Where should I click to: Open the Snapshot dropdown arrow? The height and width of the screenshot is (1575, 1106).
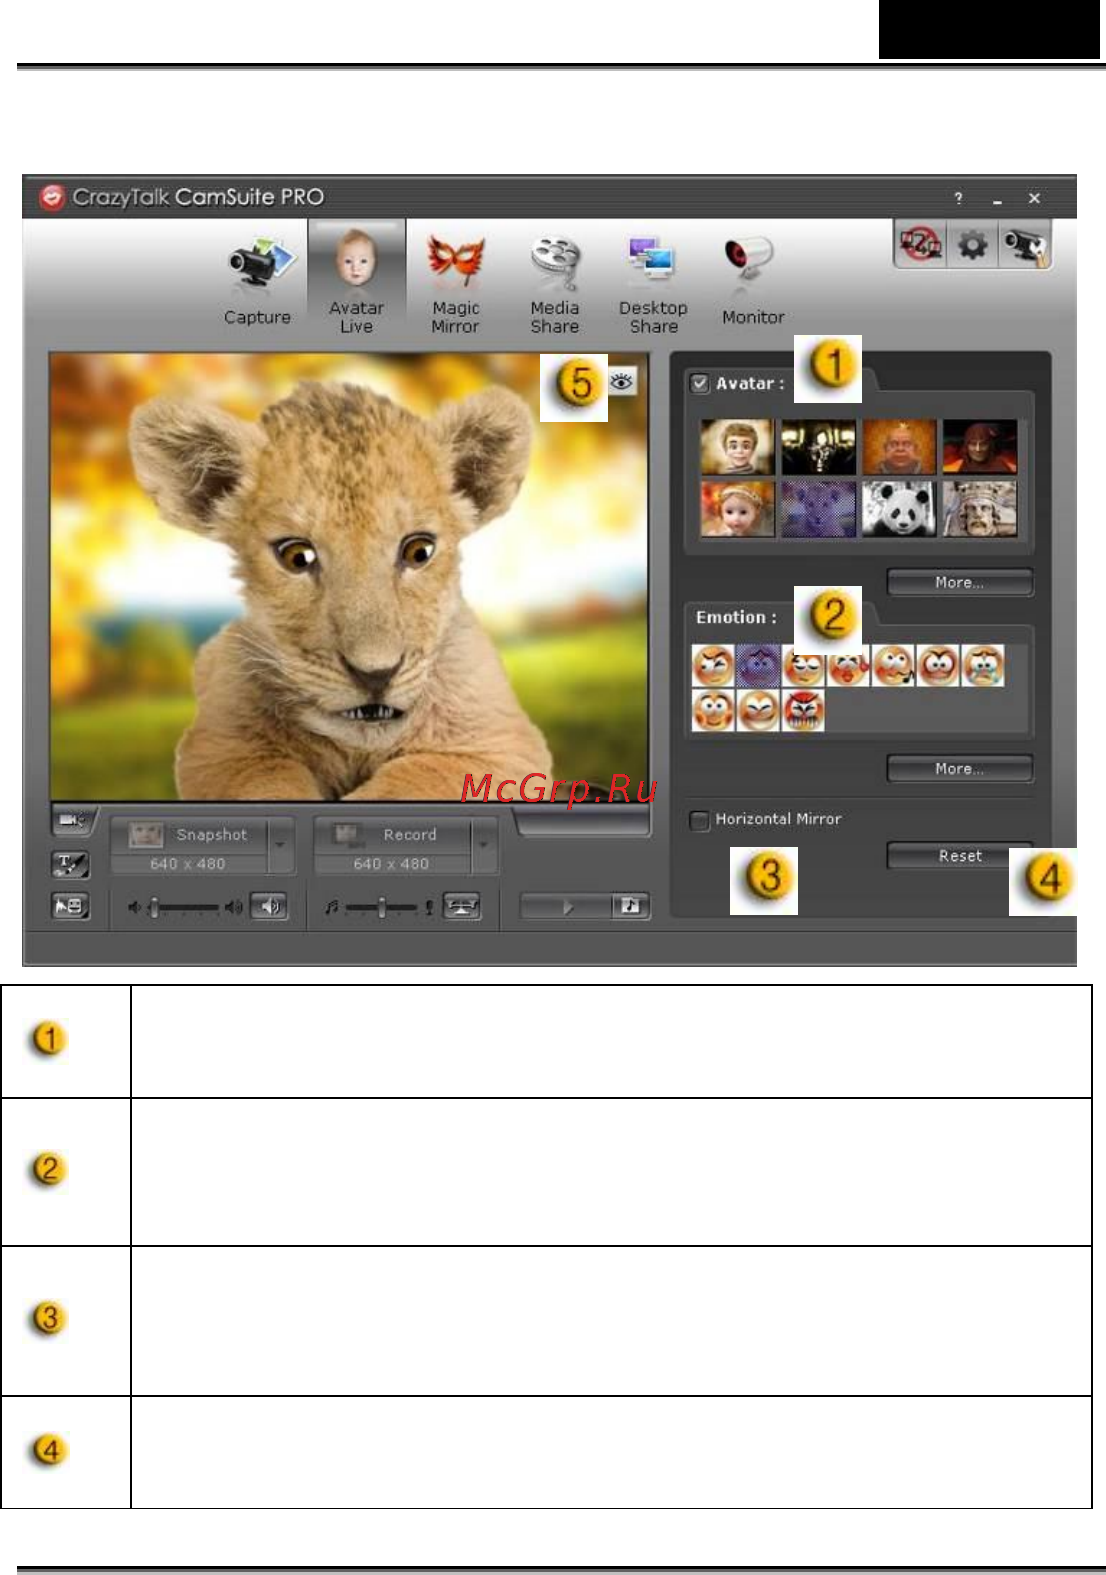tap(281, 846)
